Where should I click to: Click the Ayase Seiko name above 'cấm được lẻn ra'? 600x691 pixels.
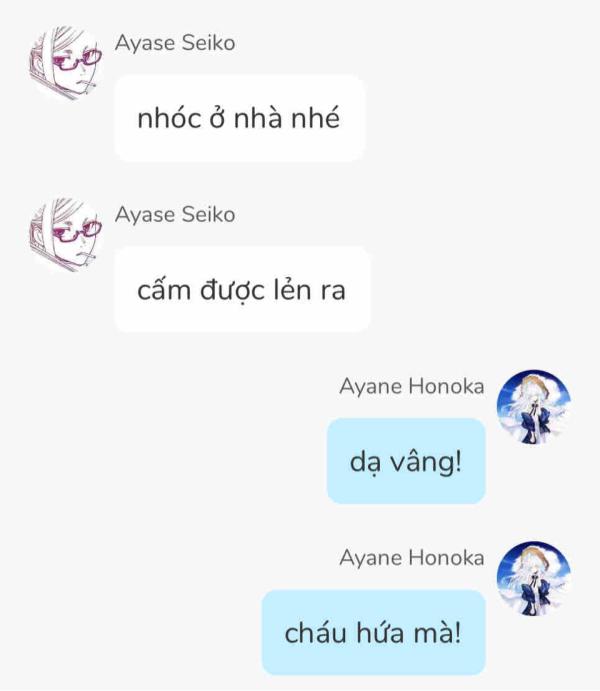tap(175, 215)
